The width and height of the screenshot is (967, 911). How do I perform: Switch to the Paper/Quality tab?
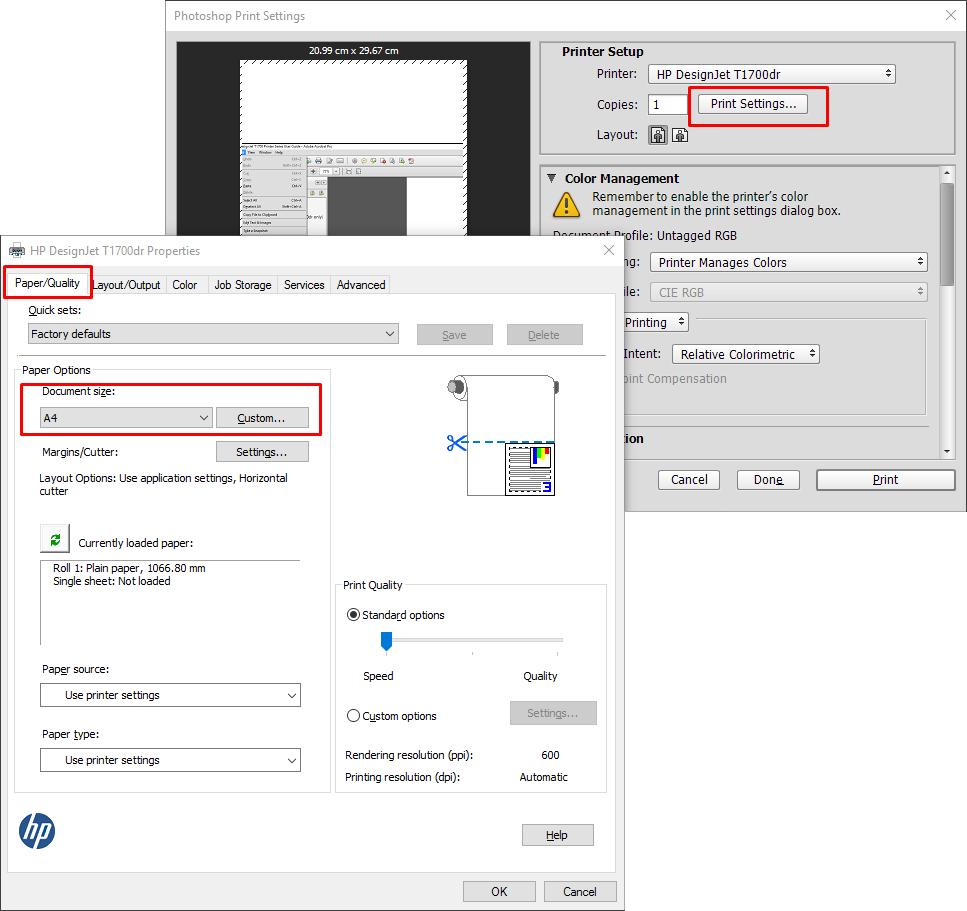pyautogui.click(x=47, y=283)
